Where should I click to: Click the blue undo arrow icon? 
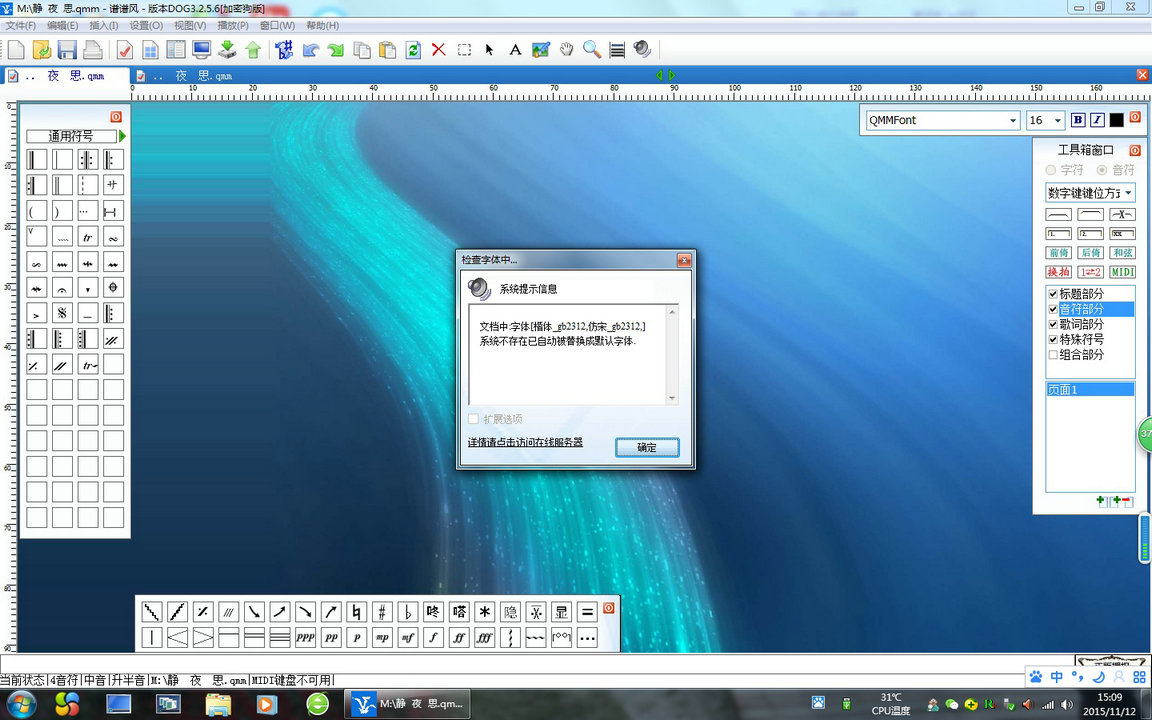coord(310,49)
